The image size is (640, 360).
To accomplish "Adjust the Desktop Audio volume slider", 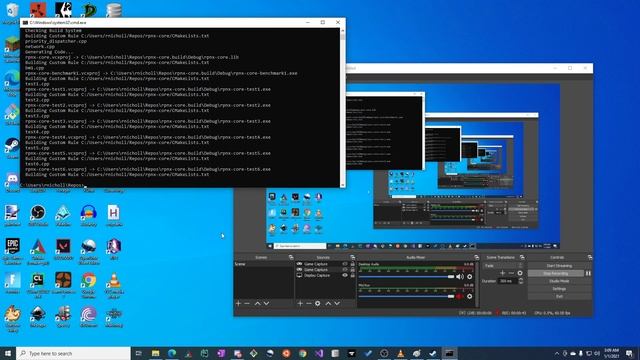I will (x=407, y=277).
